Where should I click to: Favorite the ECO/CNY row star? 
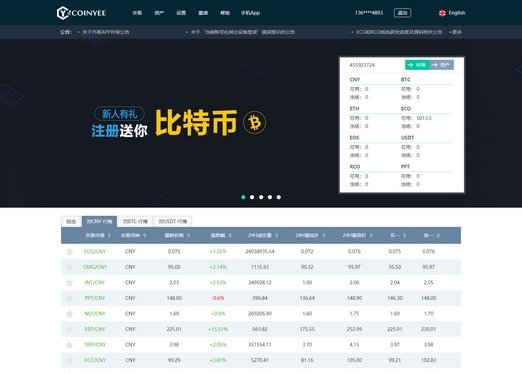click(69, 252)
